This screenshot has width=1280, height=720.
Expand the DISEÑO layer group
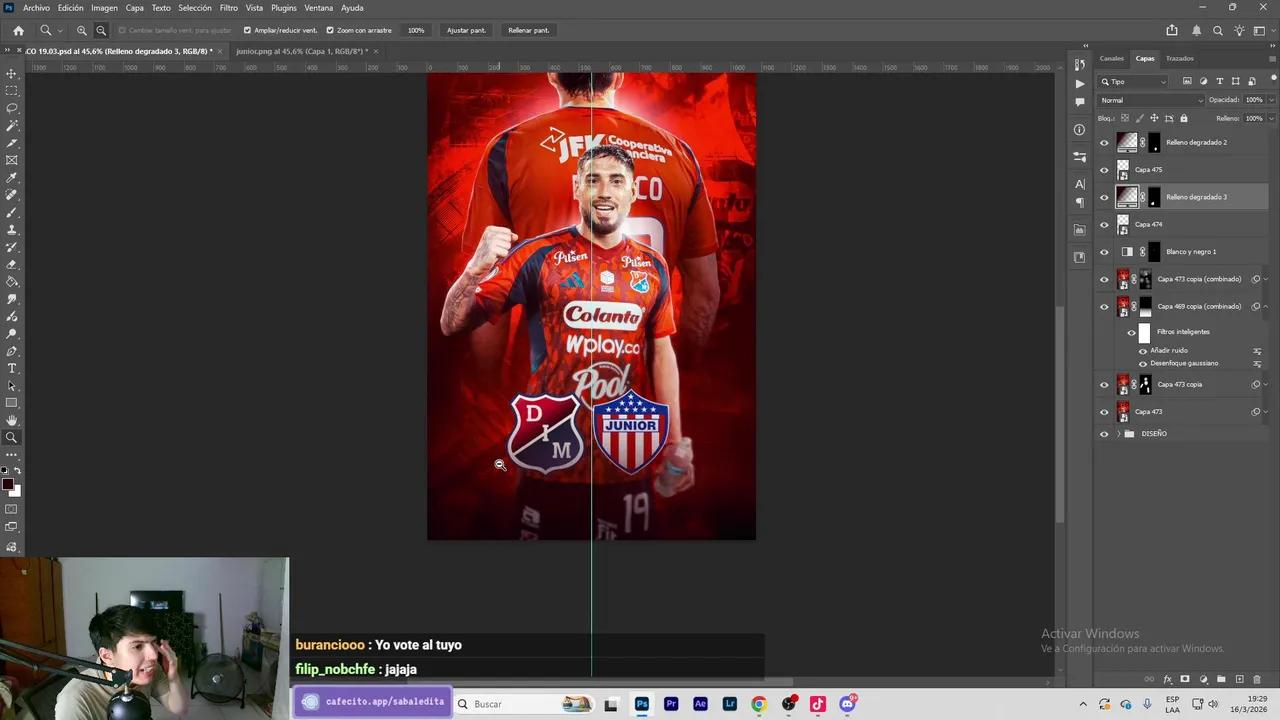(x=1117, y=433)
